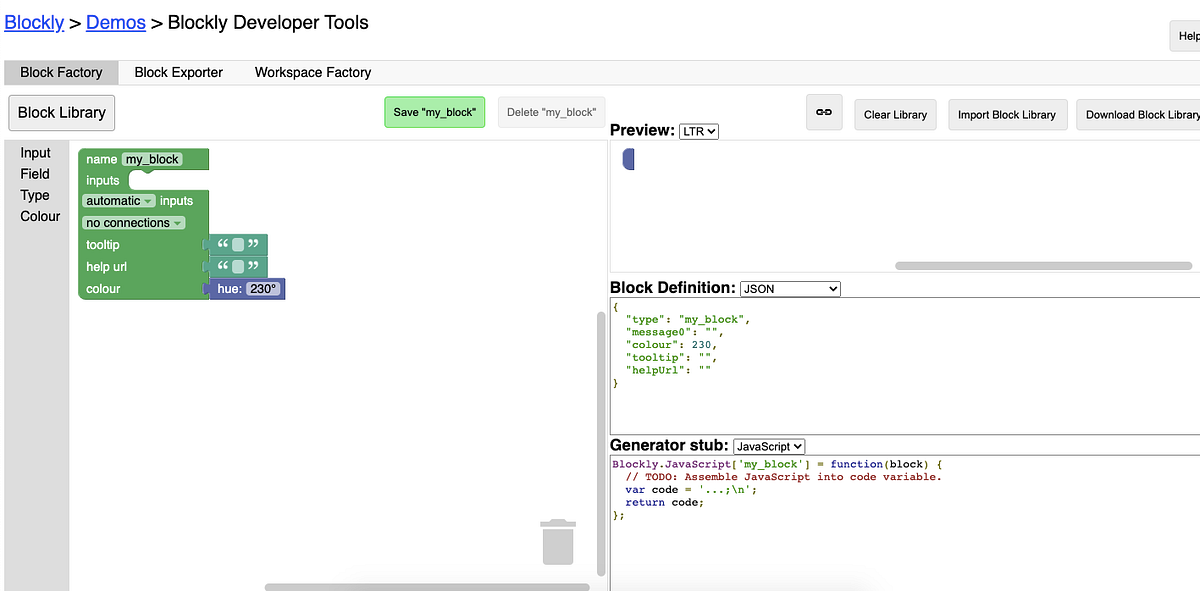Expand the no connections dropdown
This screenshot has width=1200, height=591.
coord(134,222)
